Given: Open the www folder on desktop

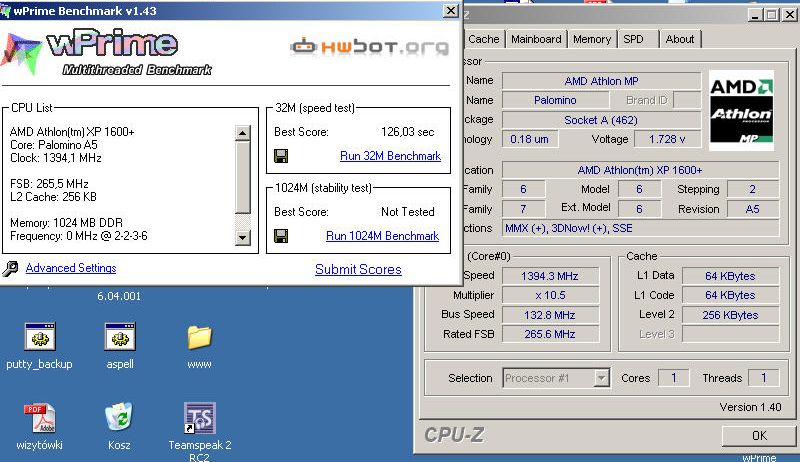Looking at the screenshot, I should 199,338.
